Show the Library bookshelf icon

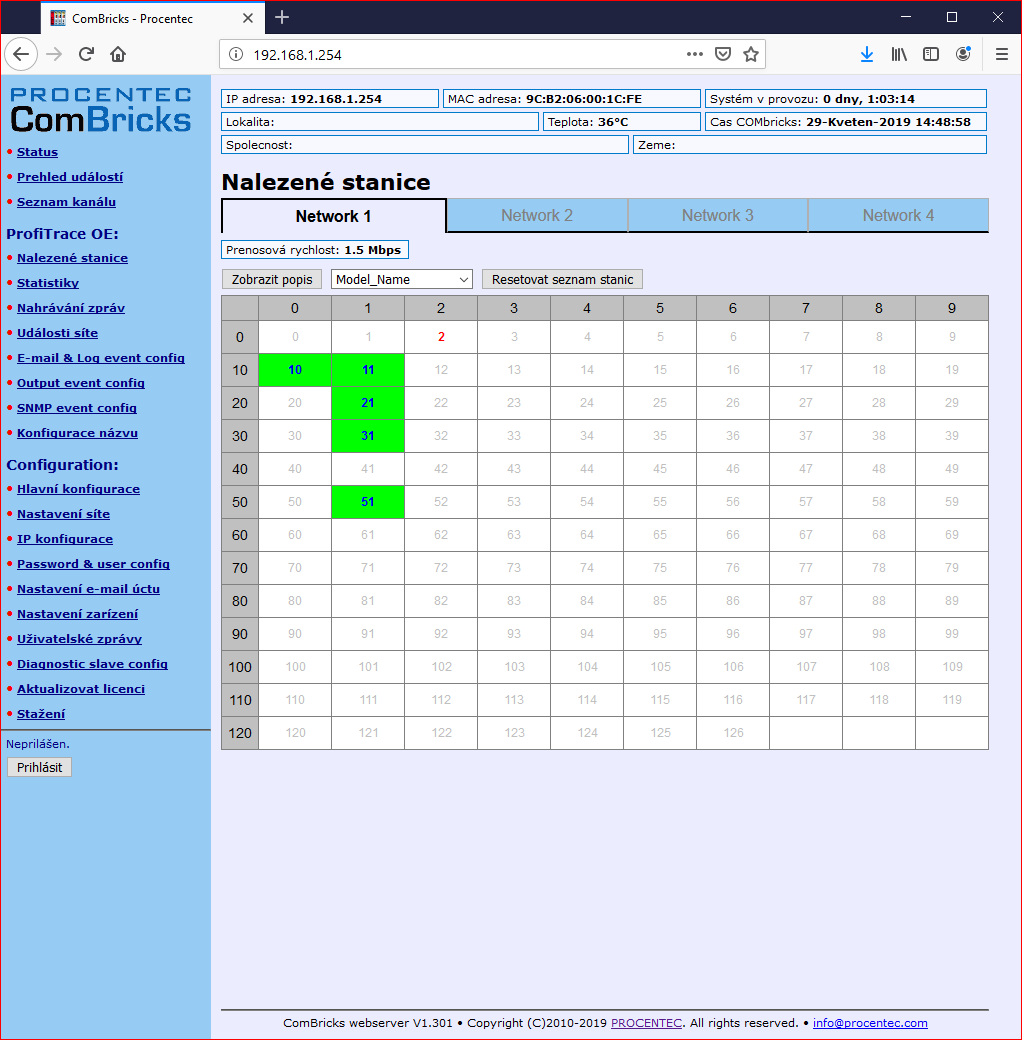click(899, 54)
